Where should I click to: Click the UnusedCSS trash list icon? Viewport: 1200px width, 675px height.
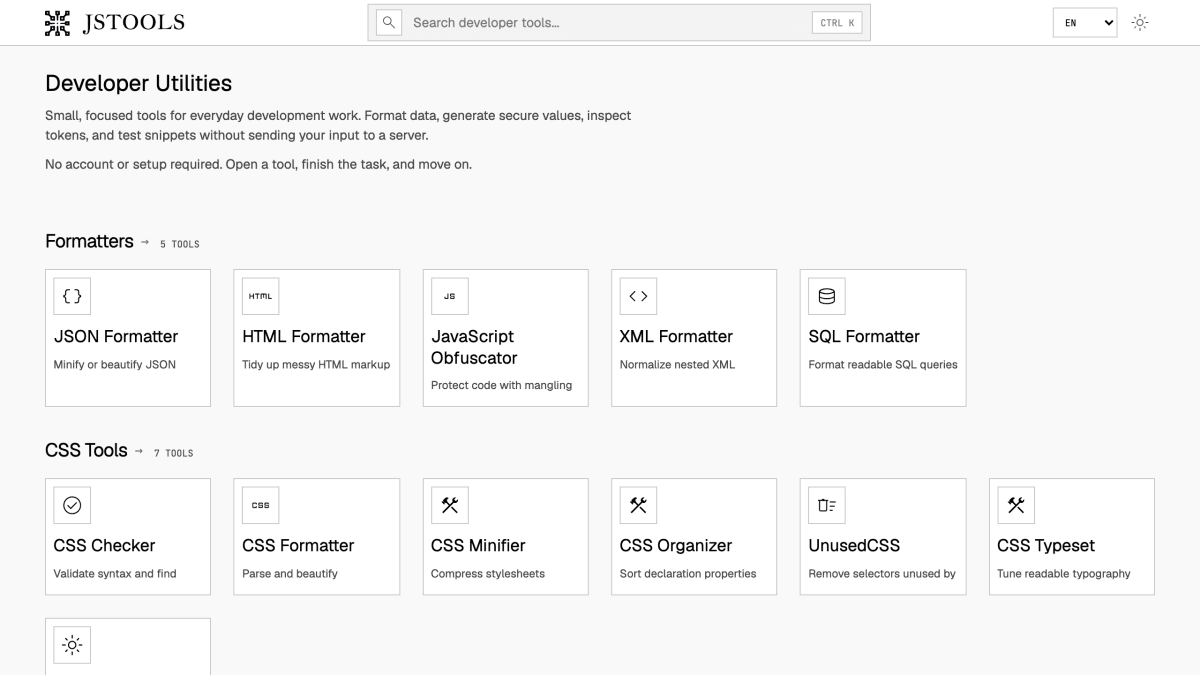coord(827,505)
